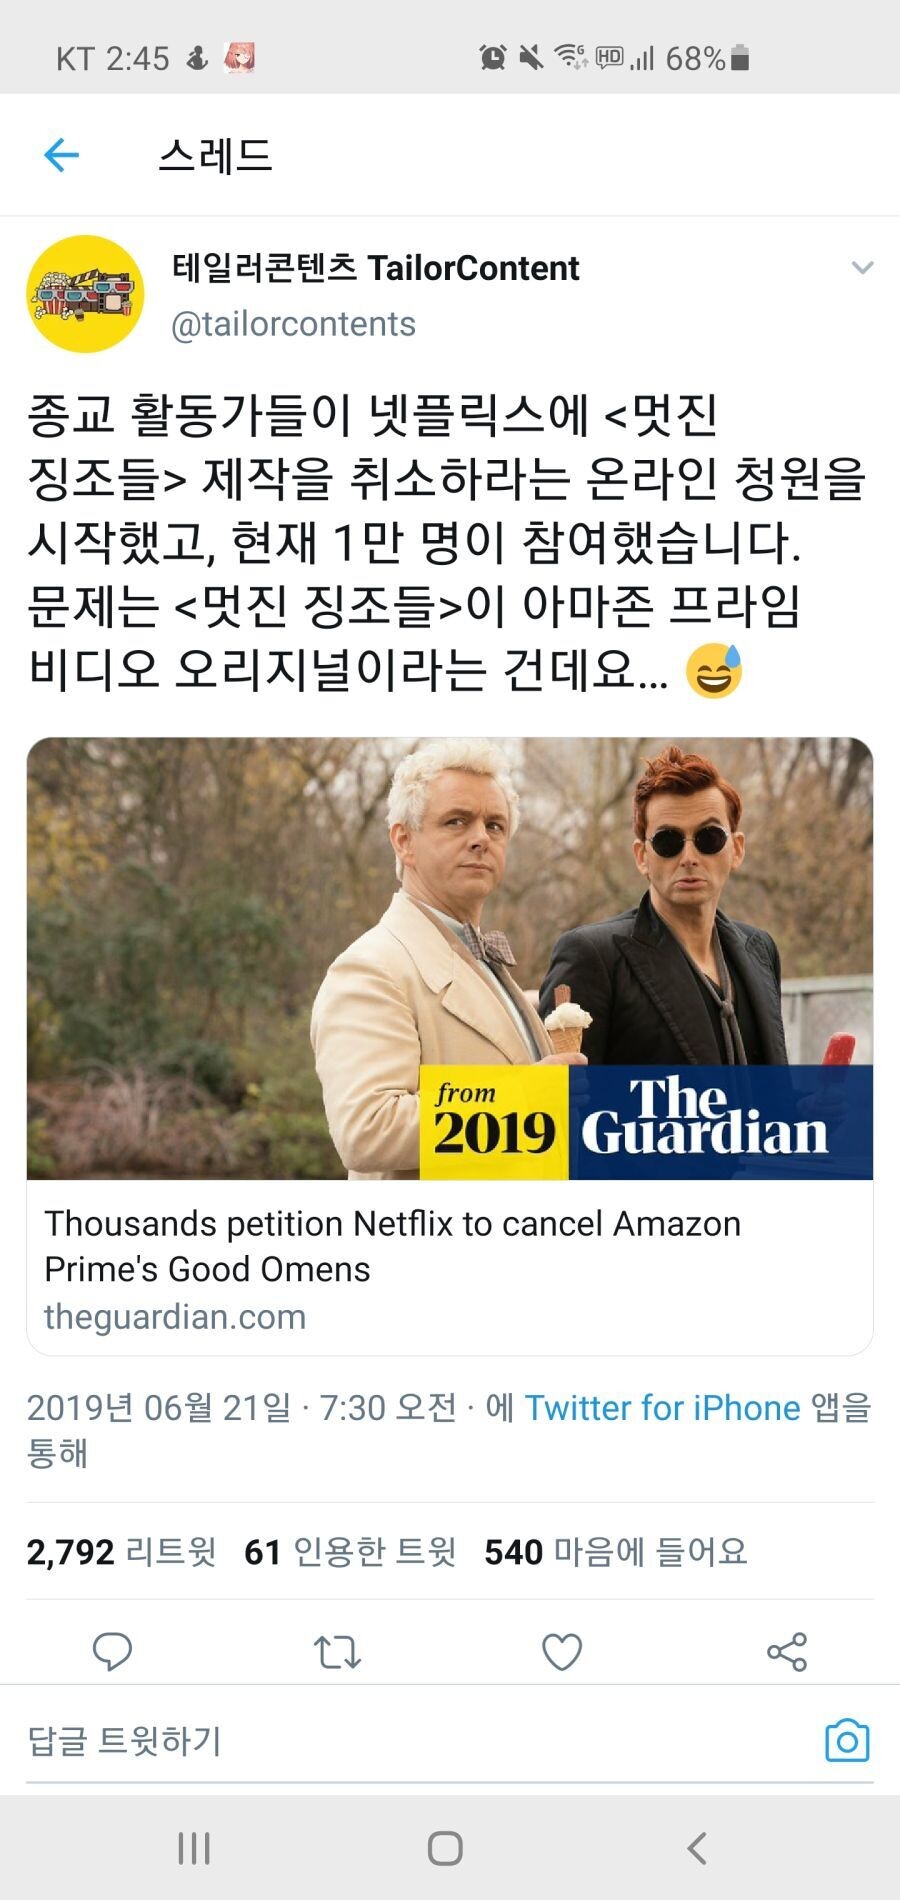Screen dimensions: 900x1900
Task: Open the camera icon in the reply bar
Action: pos(846,1741)
